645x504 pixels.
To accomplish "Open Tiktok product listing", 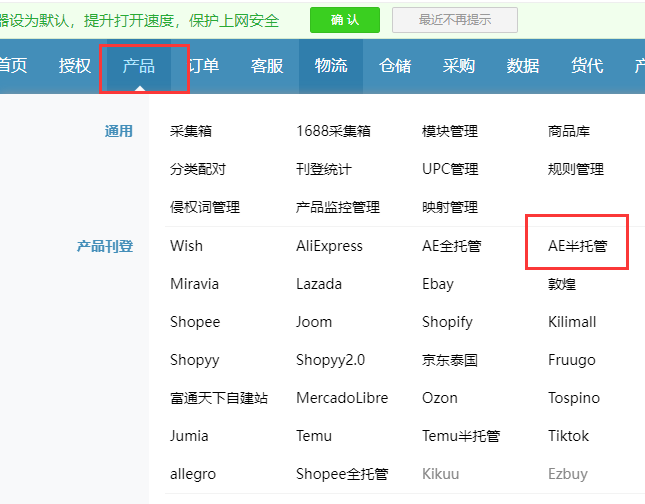I will pyautogui.click(x=568, y=436).
